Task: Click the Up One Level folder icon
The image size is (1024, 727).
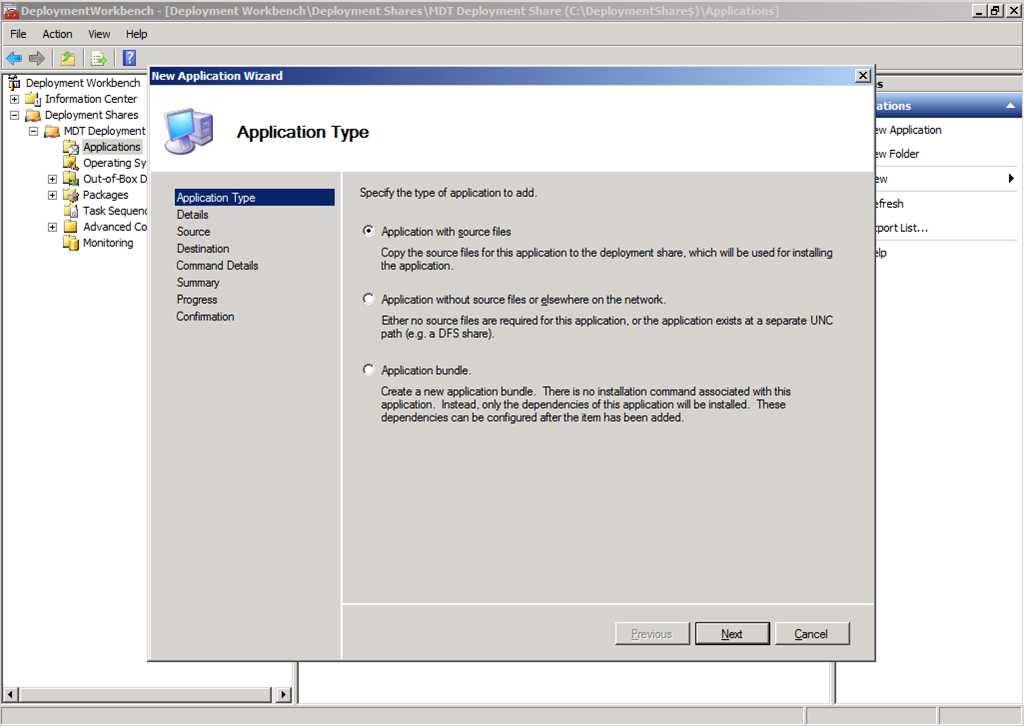Action: pos(67,58)
